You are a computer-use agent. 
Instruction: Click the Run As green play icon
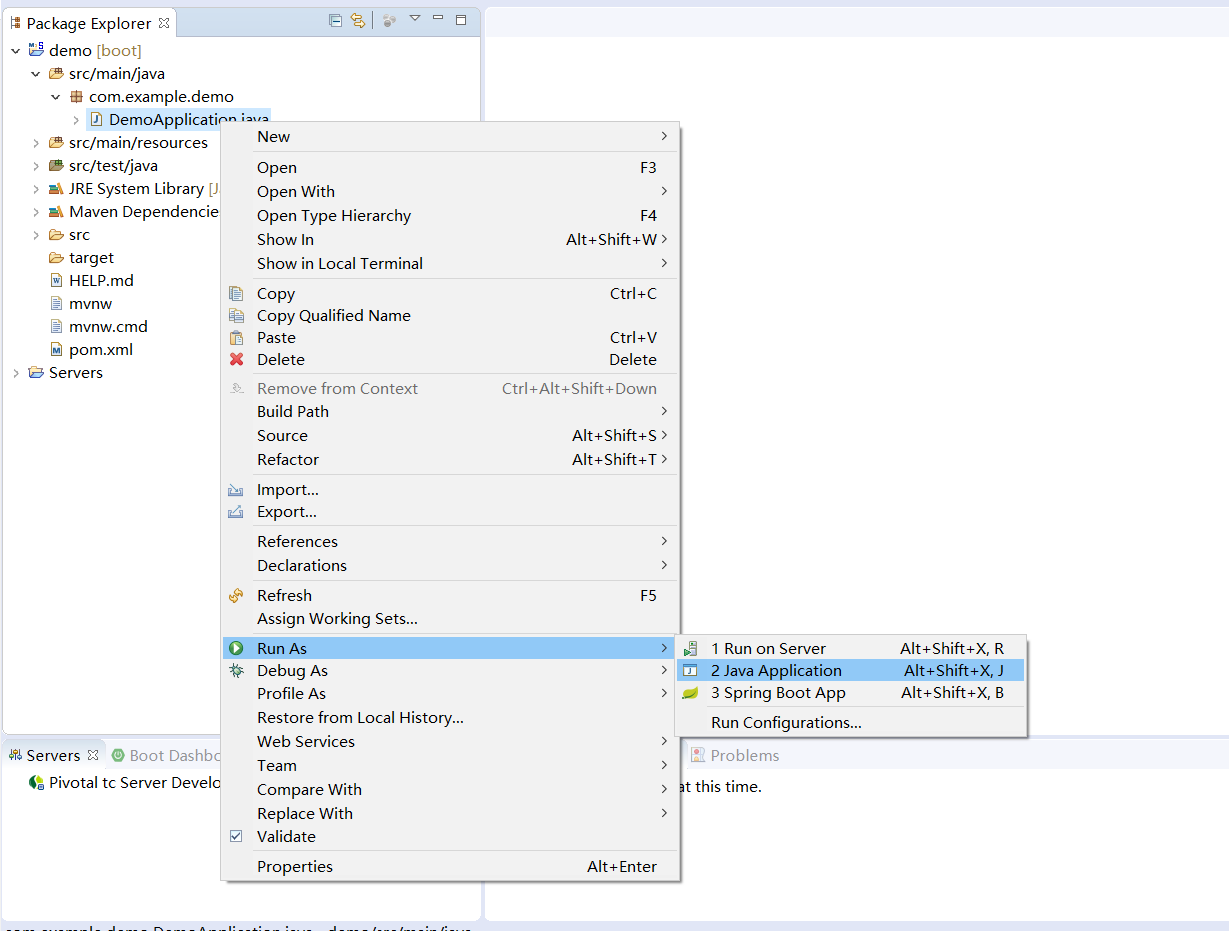238,647
